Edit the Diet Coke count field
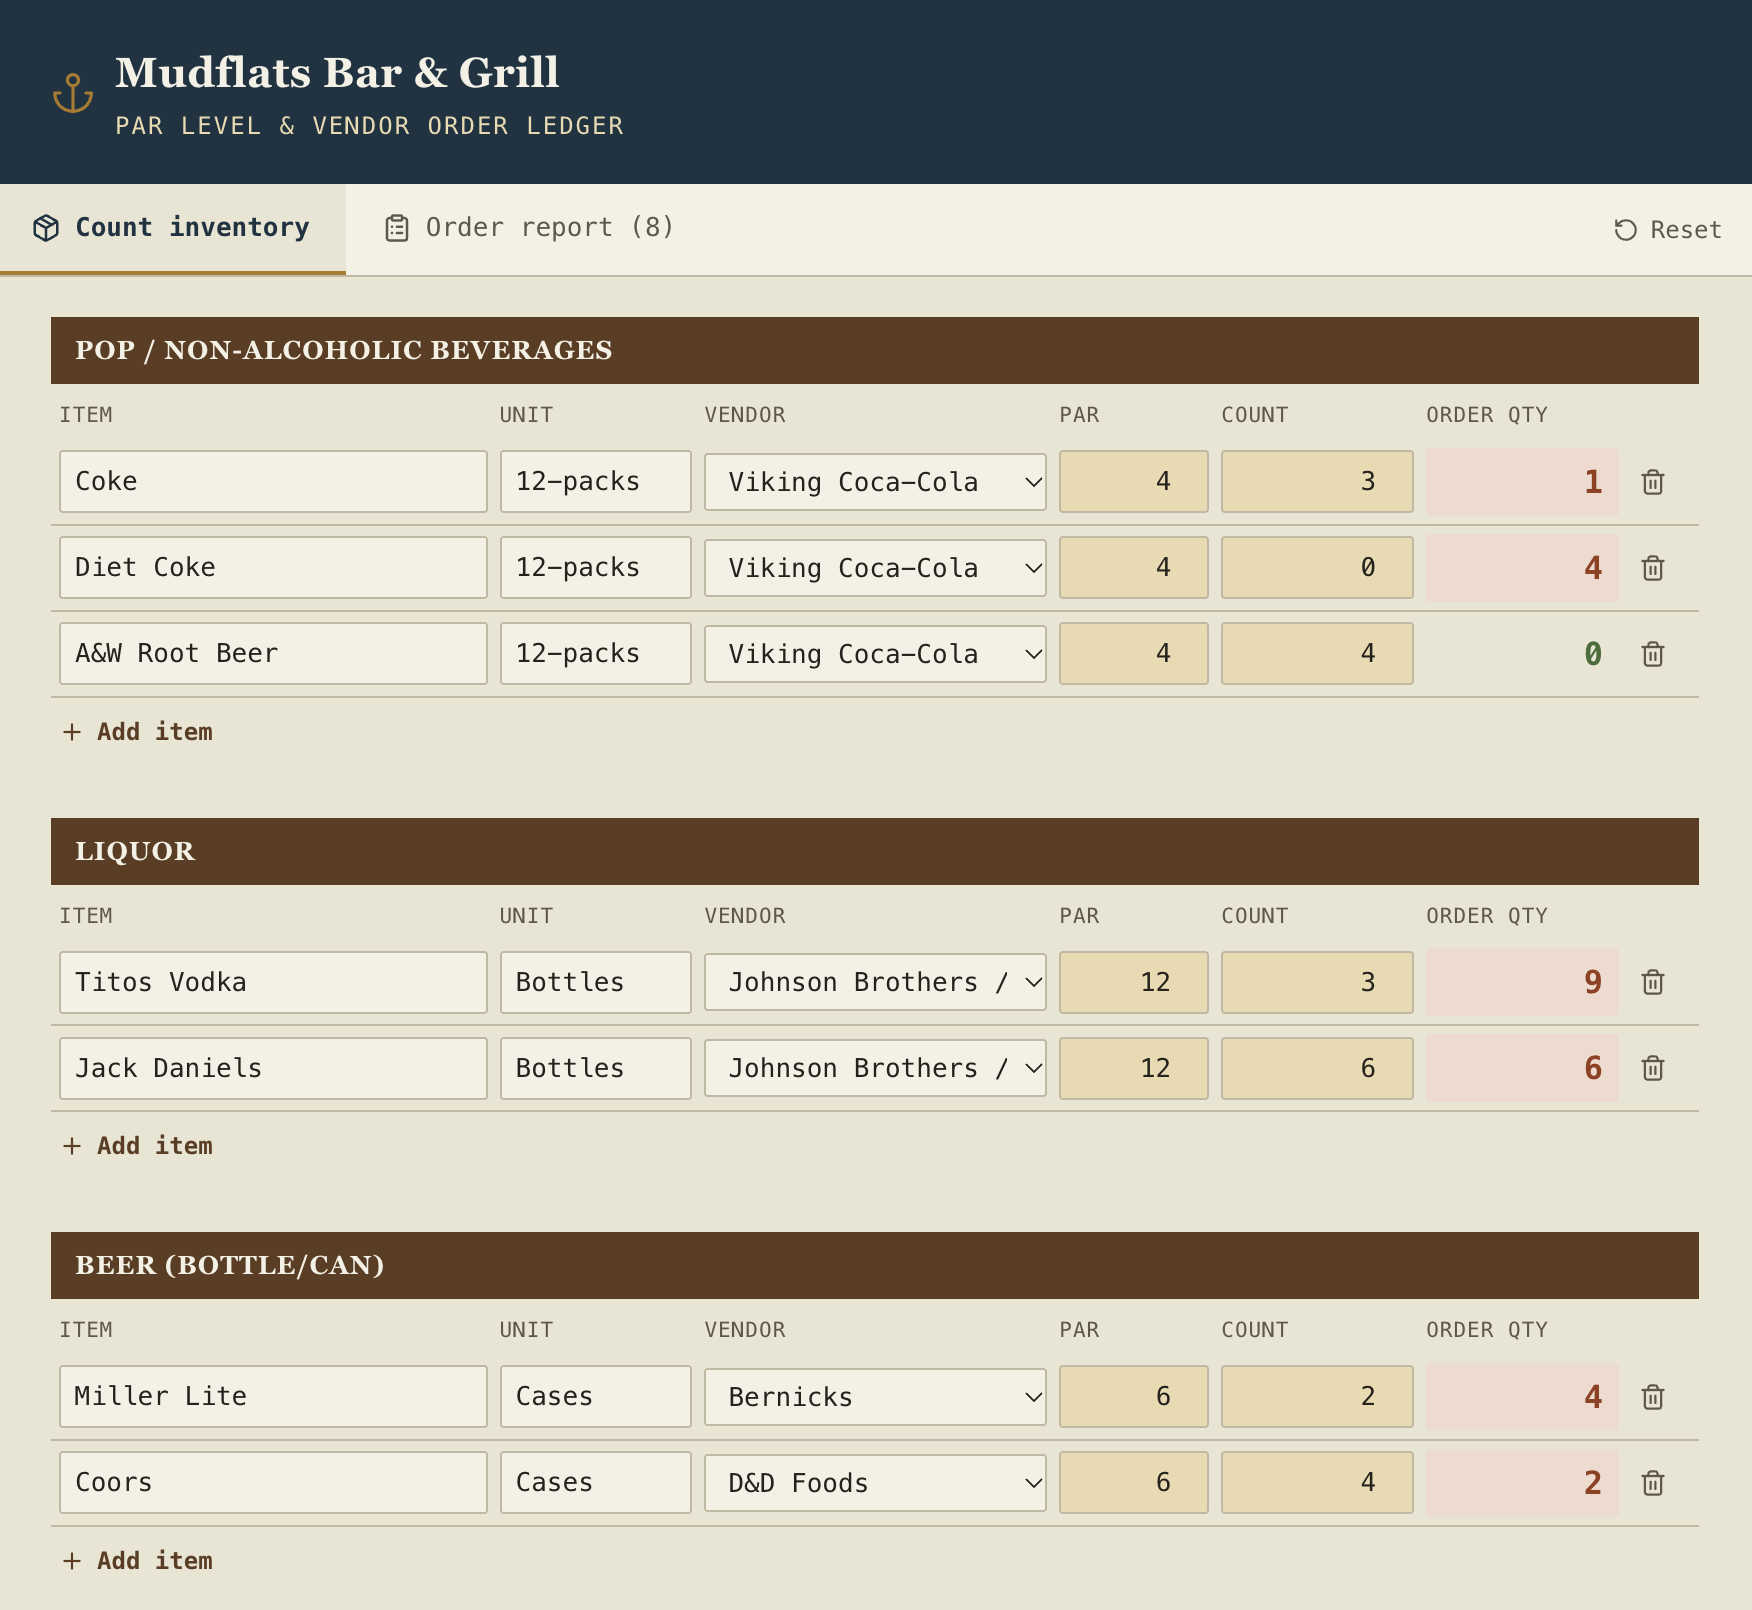Image resolution: width=1752 pixels, height=1610 pixels. click(1317, 568)
